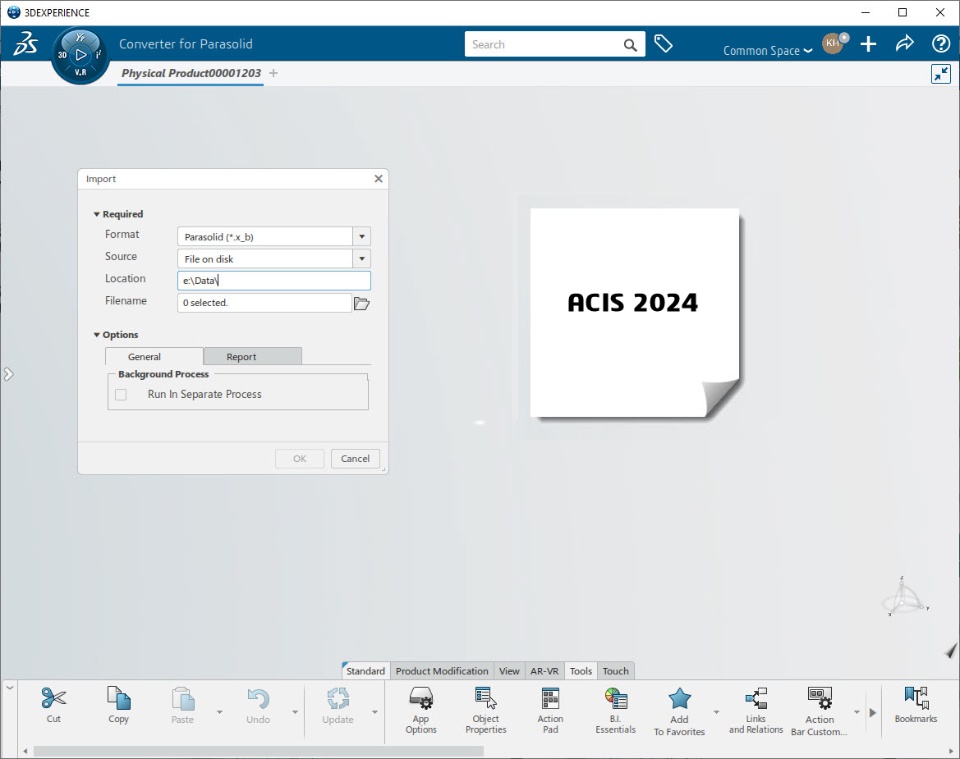Collapse the Options section
The height and width of the screenshot is (759, 960).
(x=96, y=335)
